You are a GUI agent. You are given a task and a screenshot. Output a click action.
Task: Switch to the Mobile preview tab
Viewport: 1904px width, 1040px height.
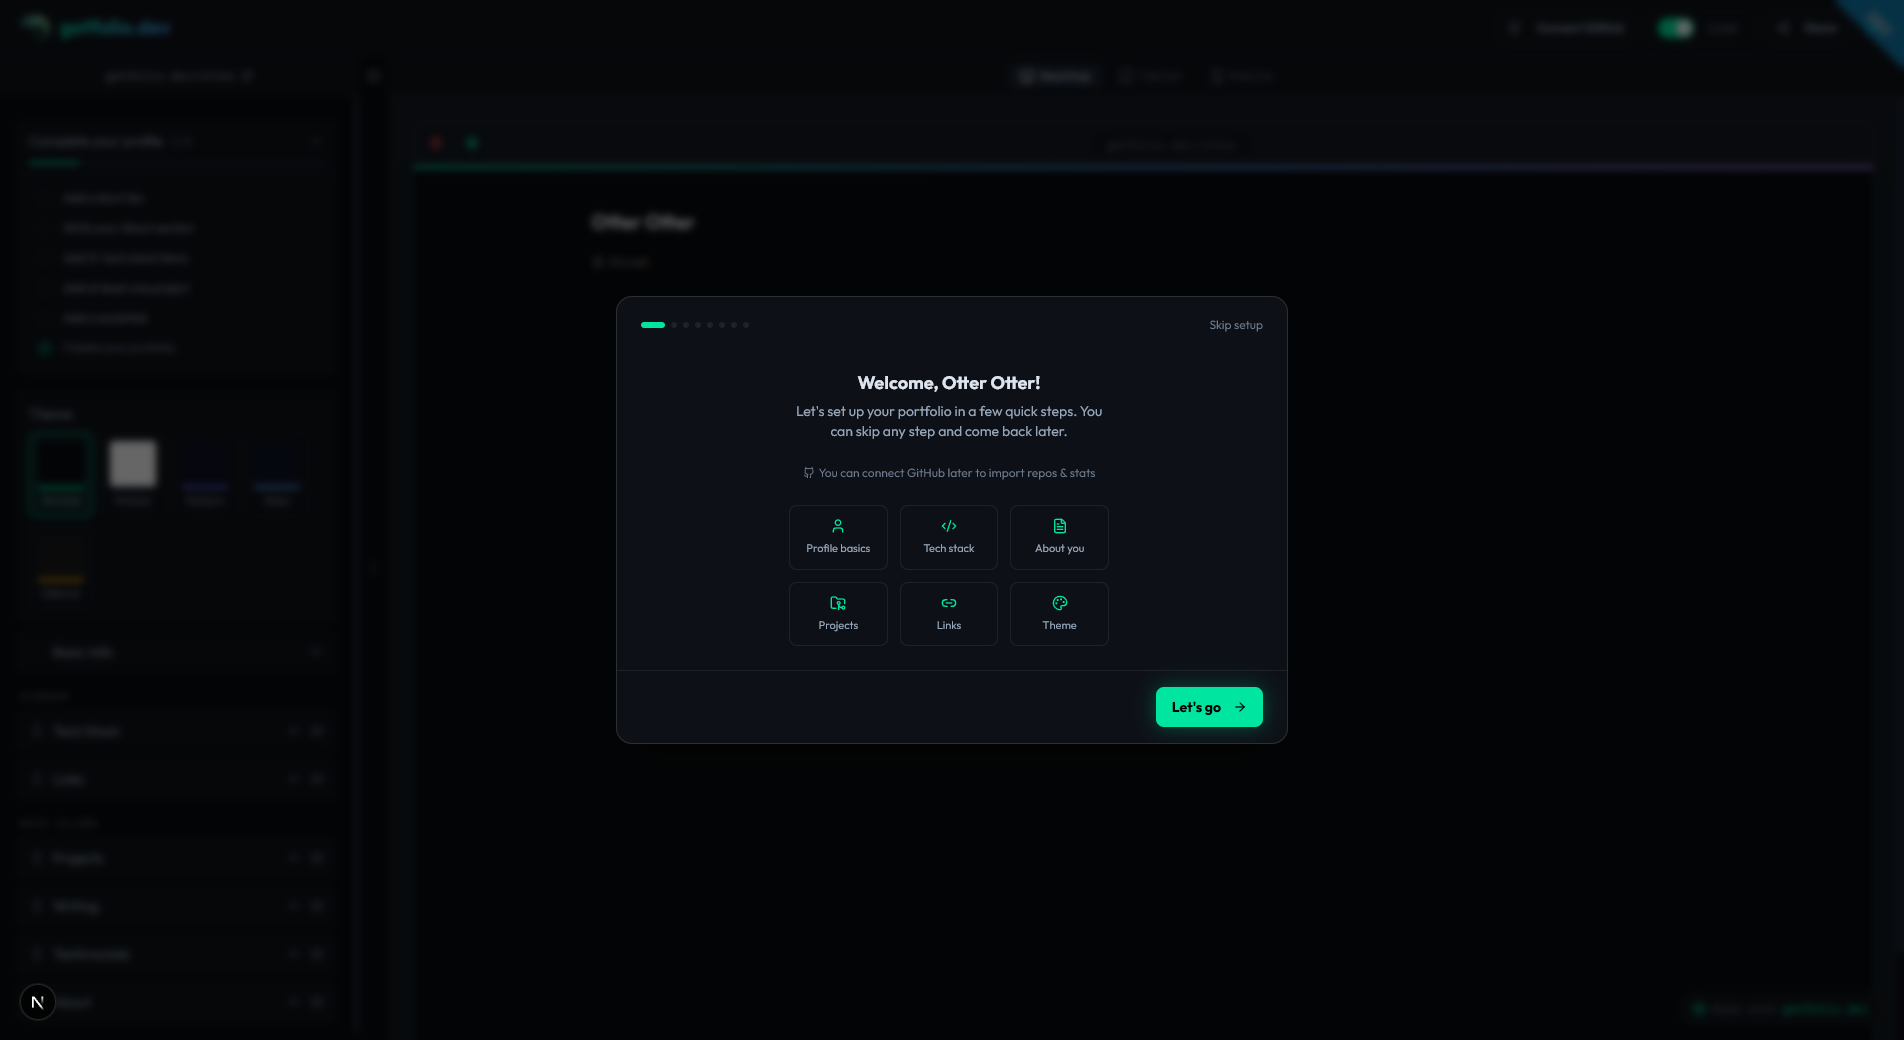(1242, 76)
